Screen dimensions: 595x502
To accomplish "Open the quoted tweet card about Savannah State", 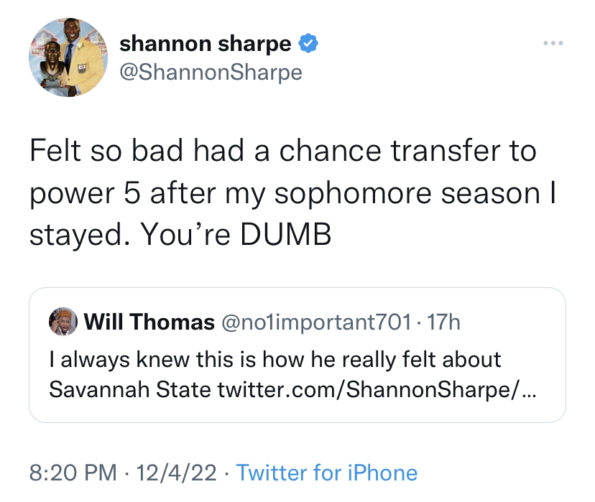I will coord(298,355).
